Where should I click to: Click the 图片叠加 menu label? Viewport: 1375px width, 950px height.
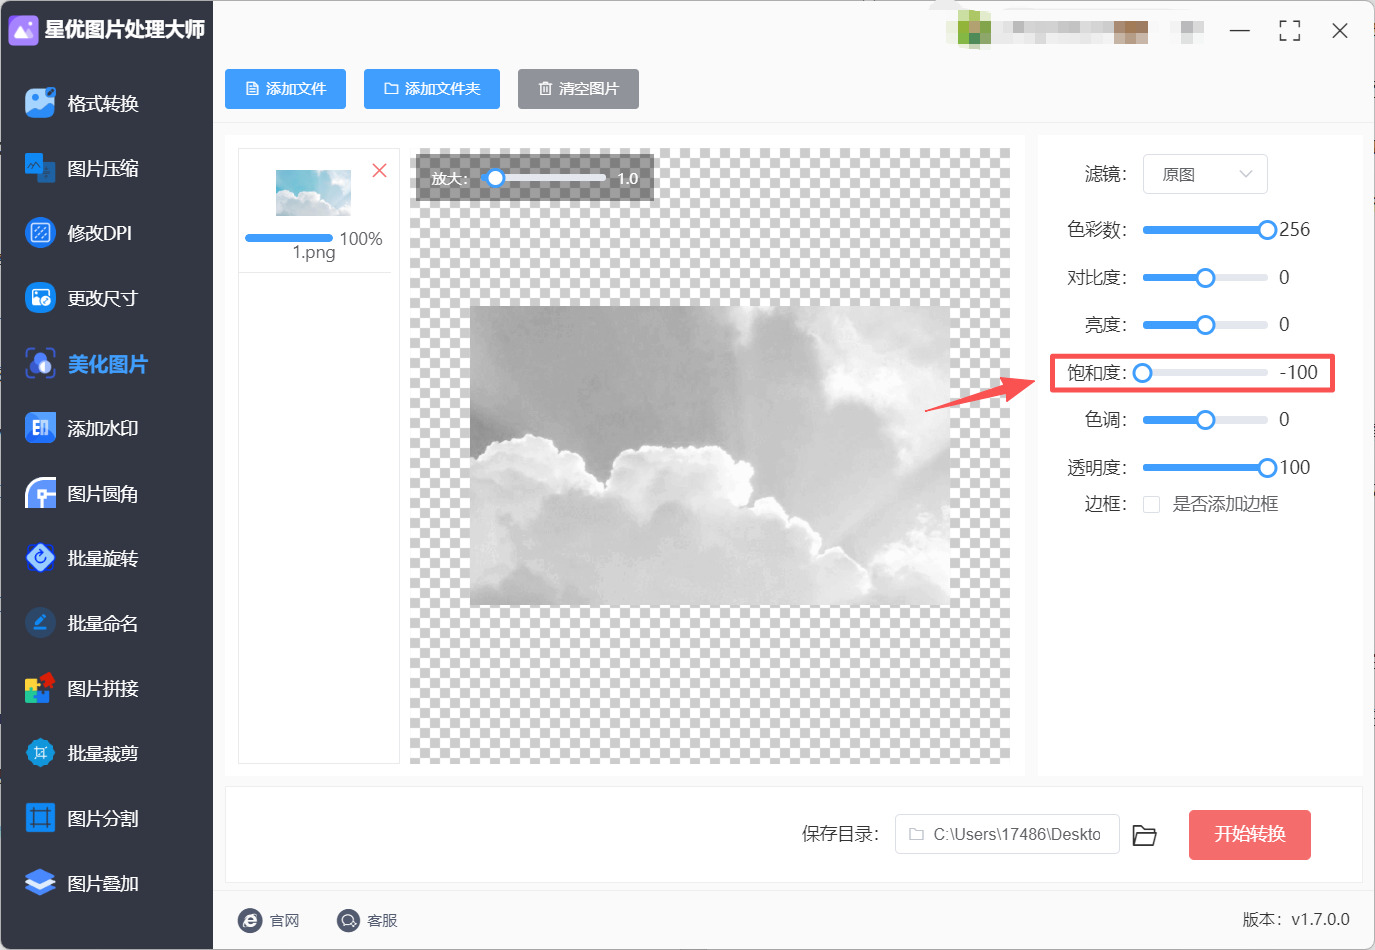[103, 883]
